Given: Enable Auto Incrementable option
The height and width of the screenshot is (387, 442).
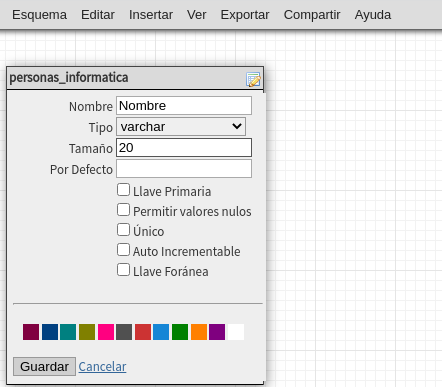Looking at the screenshot, I should pyautogui.click(x=123, y=250).
